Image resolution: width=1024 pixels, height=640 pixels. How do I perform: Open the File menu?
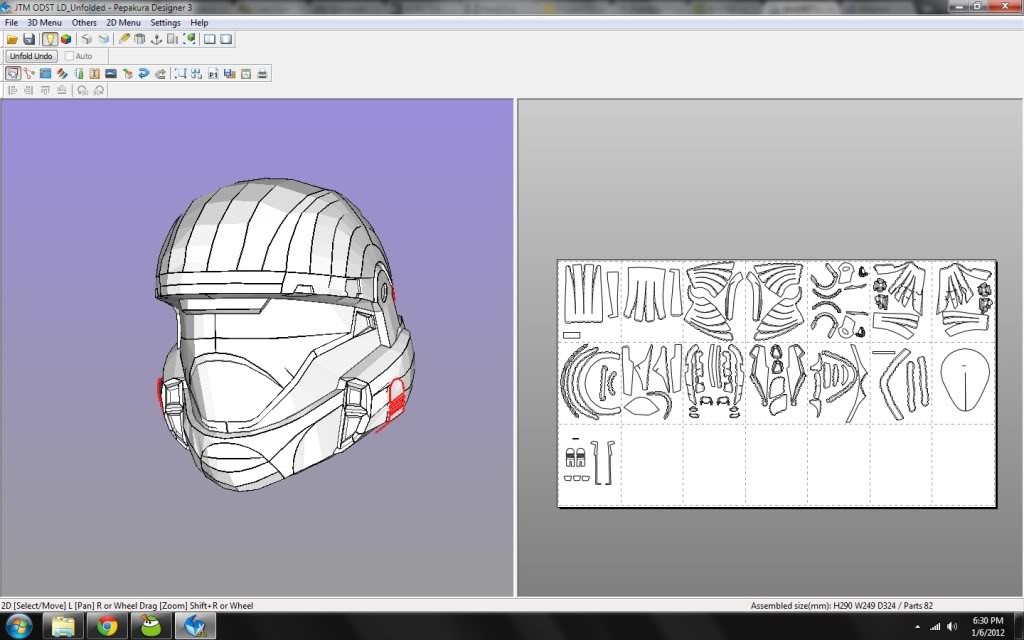pyautogui.click(x=11, y=22)
